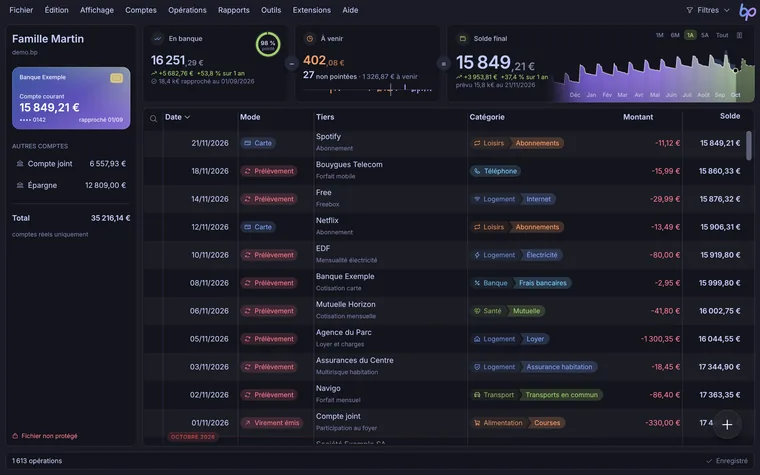Open the Outils menu
The width and height of the screenshot is (760, 475).
coord(270,10)
